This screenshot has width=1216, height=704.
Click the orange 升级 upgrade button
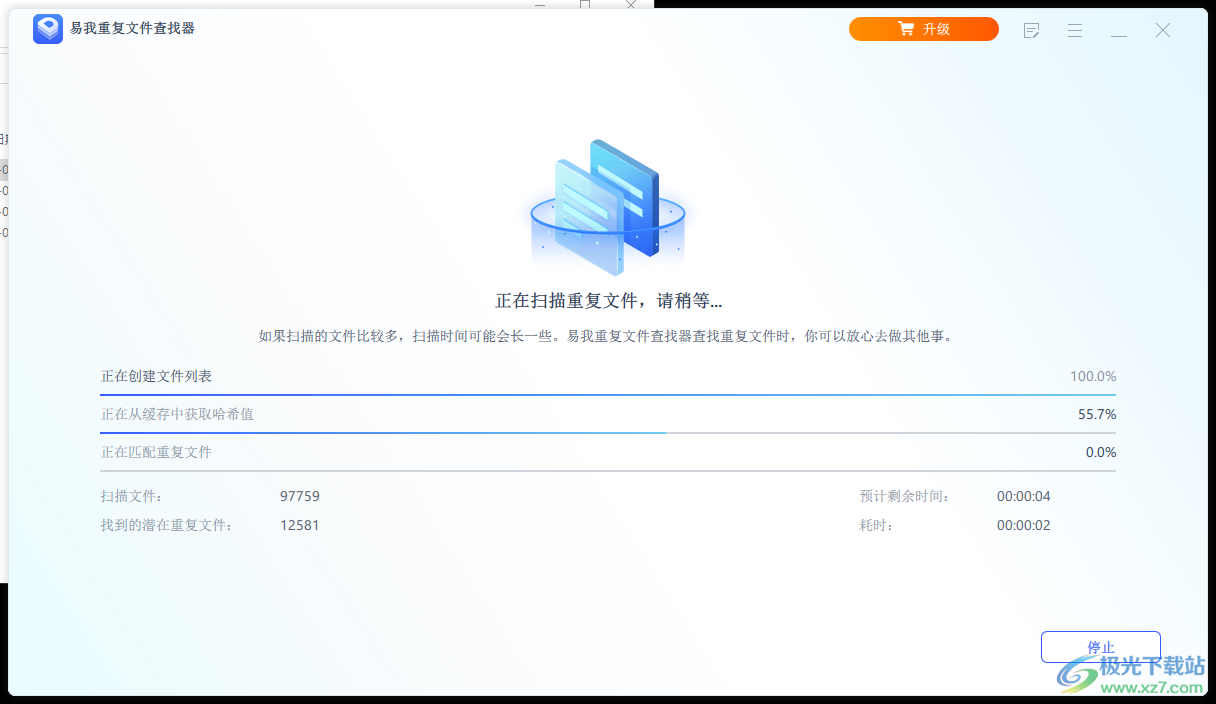click(x=923, y=29)
